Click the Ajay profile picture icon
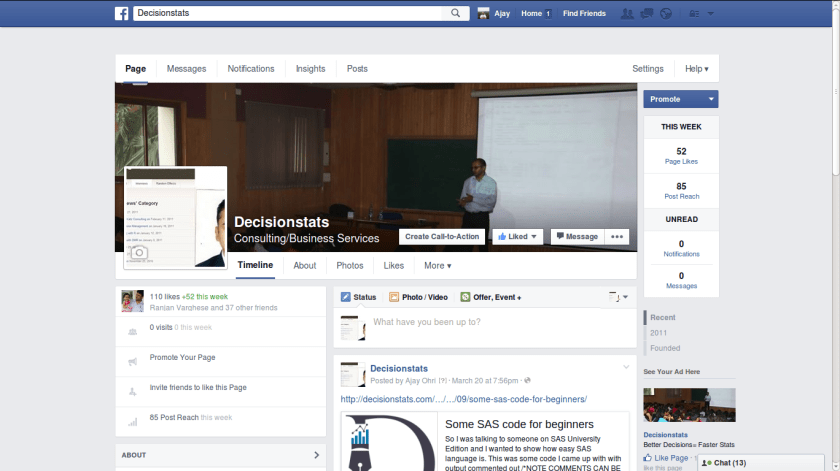 [483, 13]
